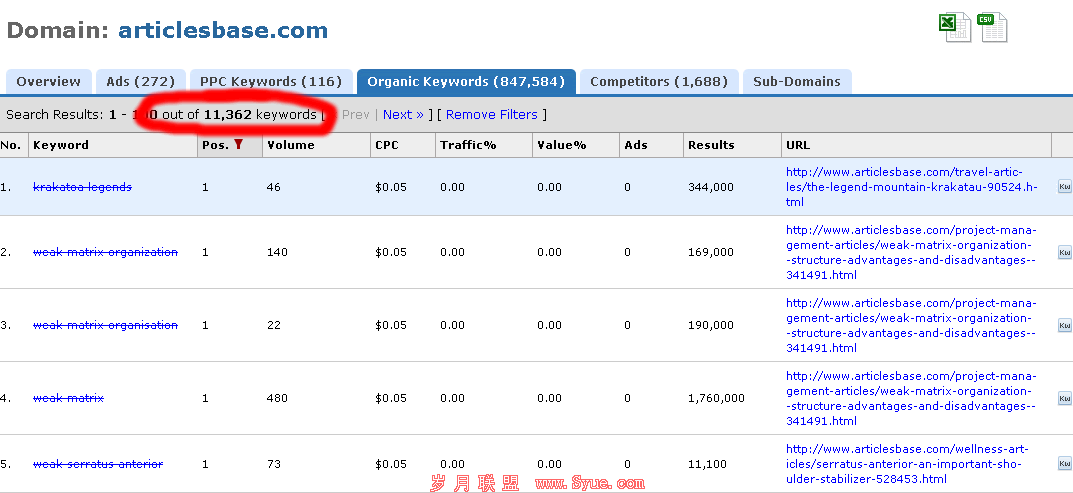Click the Remove Filters link
The image size is (1073, 493).
point(491,115)
